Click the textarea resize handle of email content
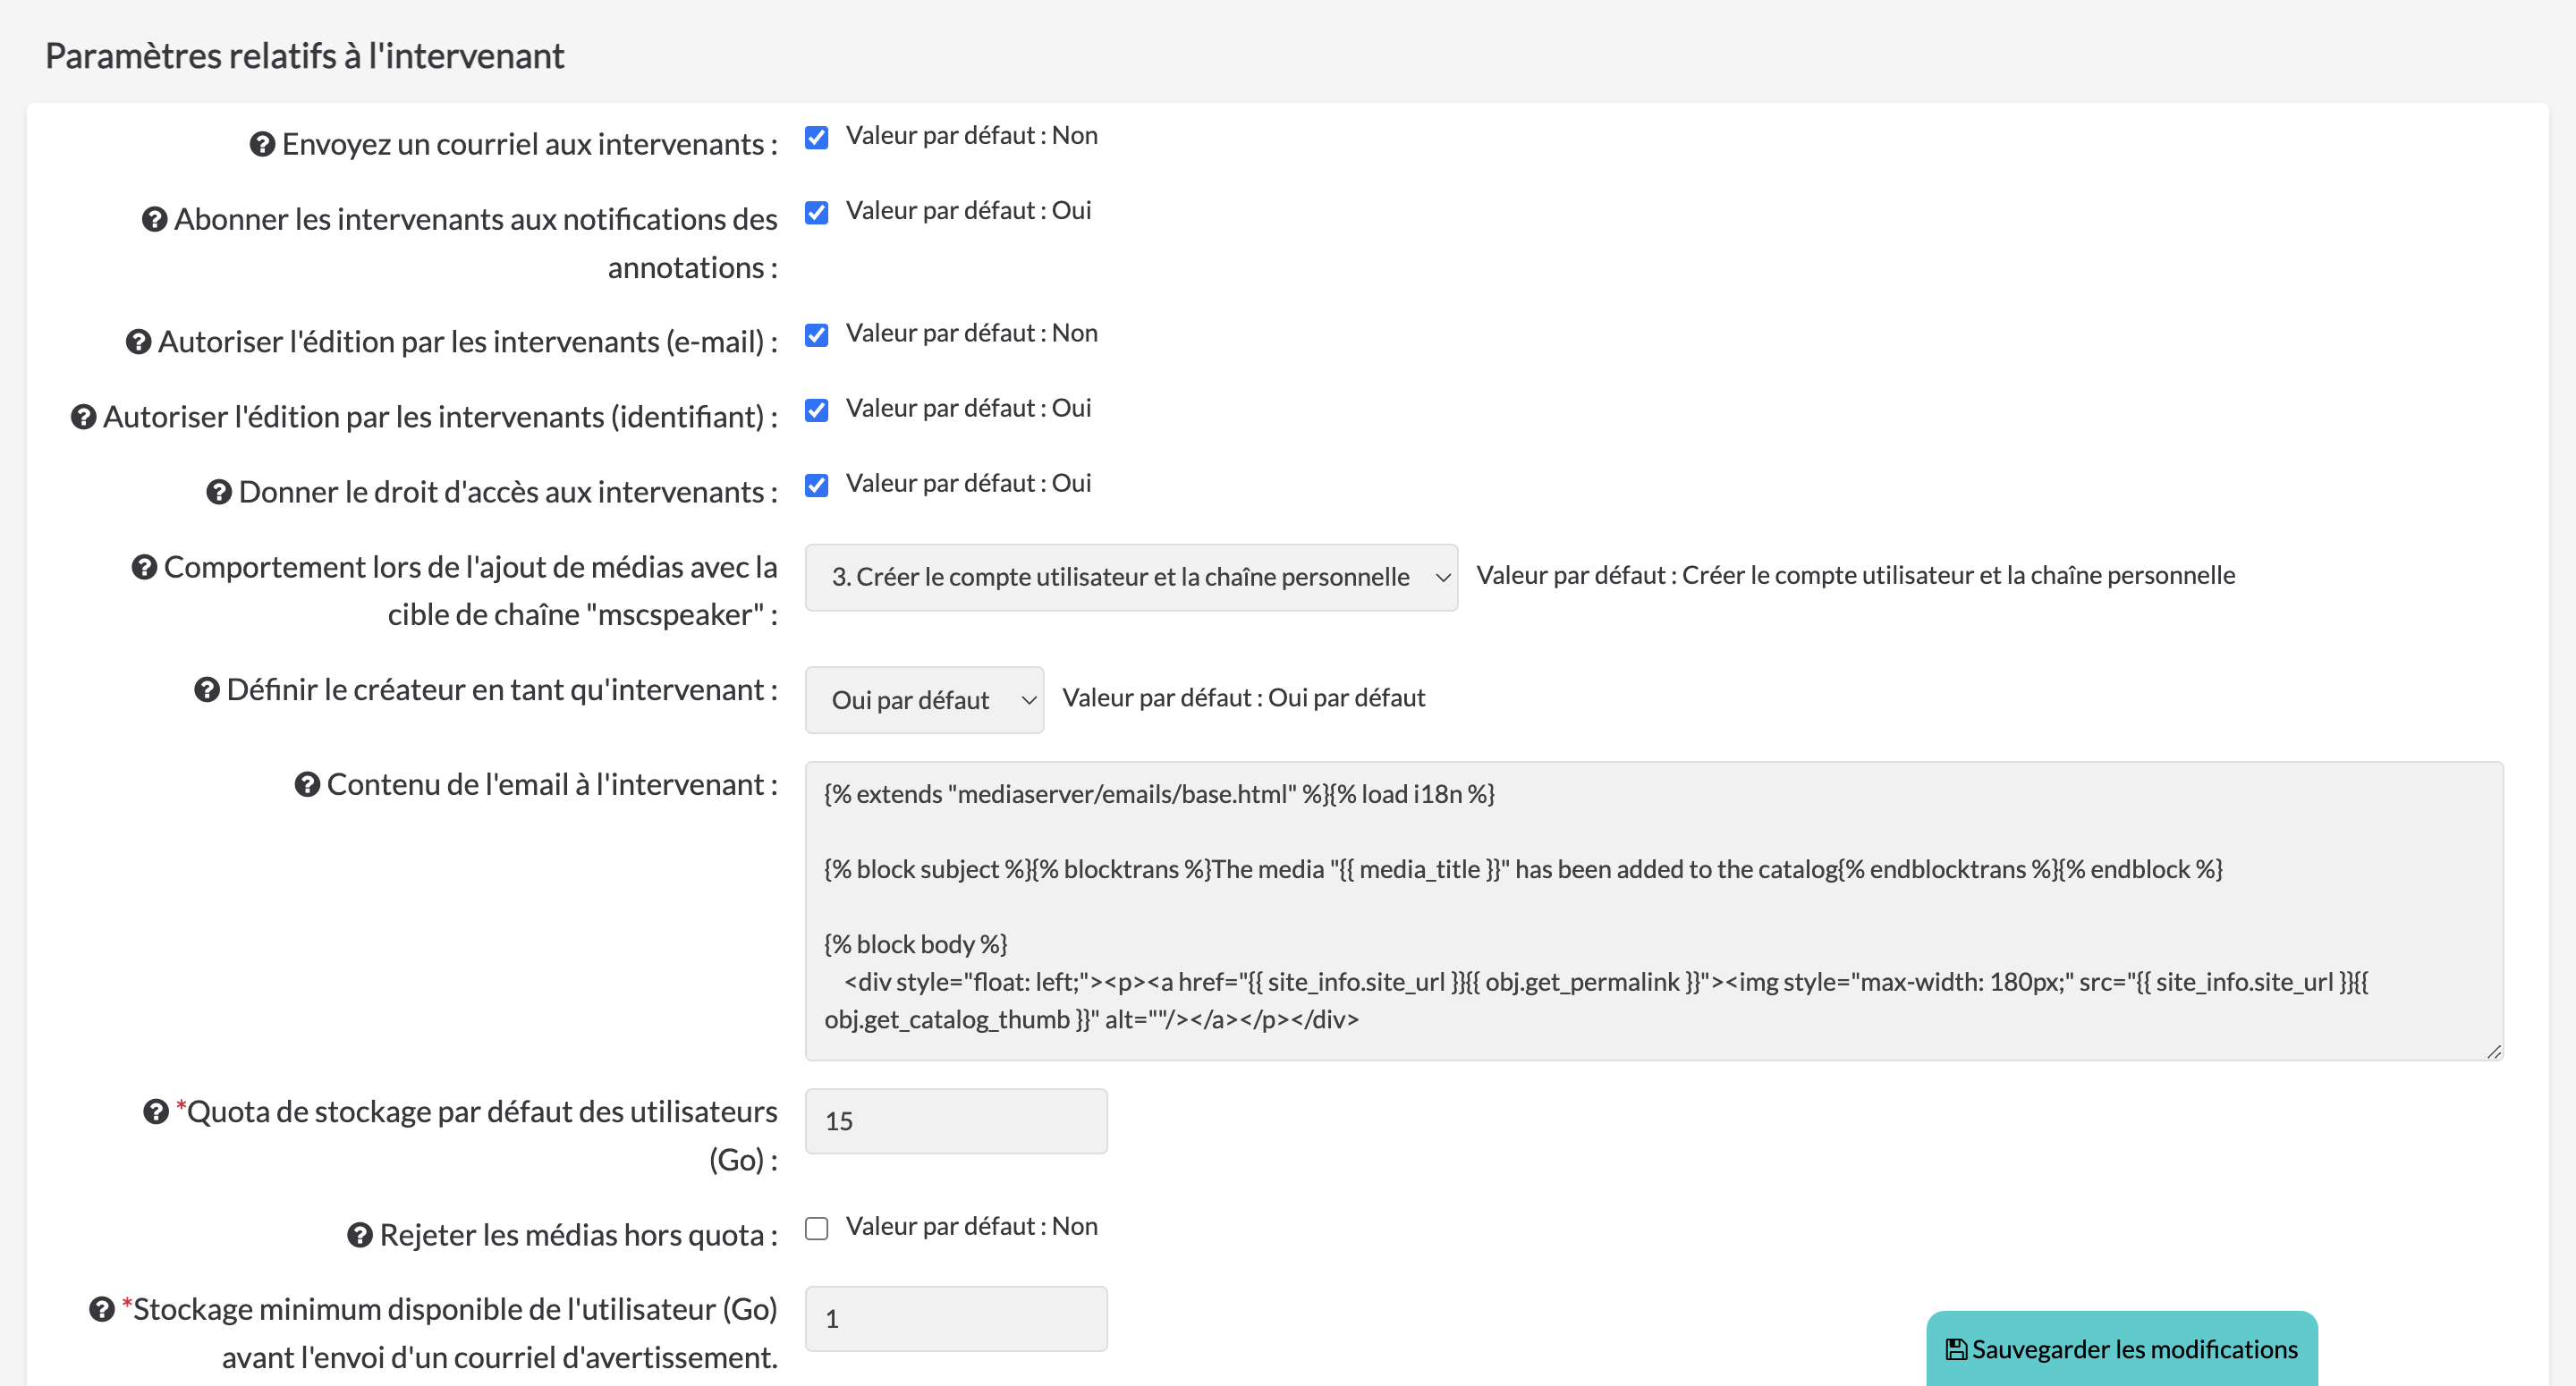Viewport: 2576px width, 1386px height. (x=2493, y=1051)
